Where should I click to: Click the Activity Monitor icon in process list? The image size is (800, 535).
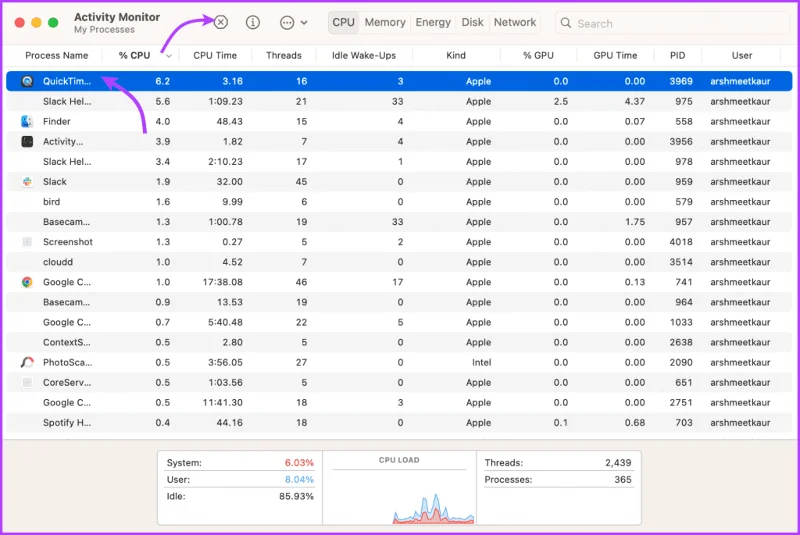pyautogui.click(x=27, y=141)
